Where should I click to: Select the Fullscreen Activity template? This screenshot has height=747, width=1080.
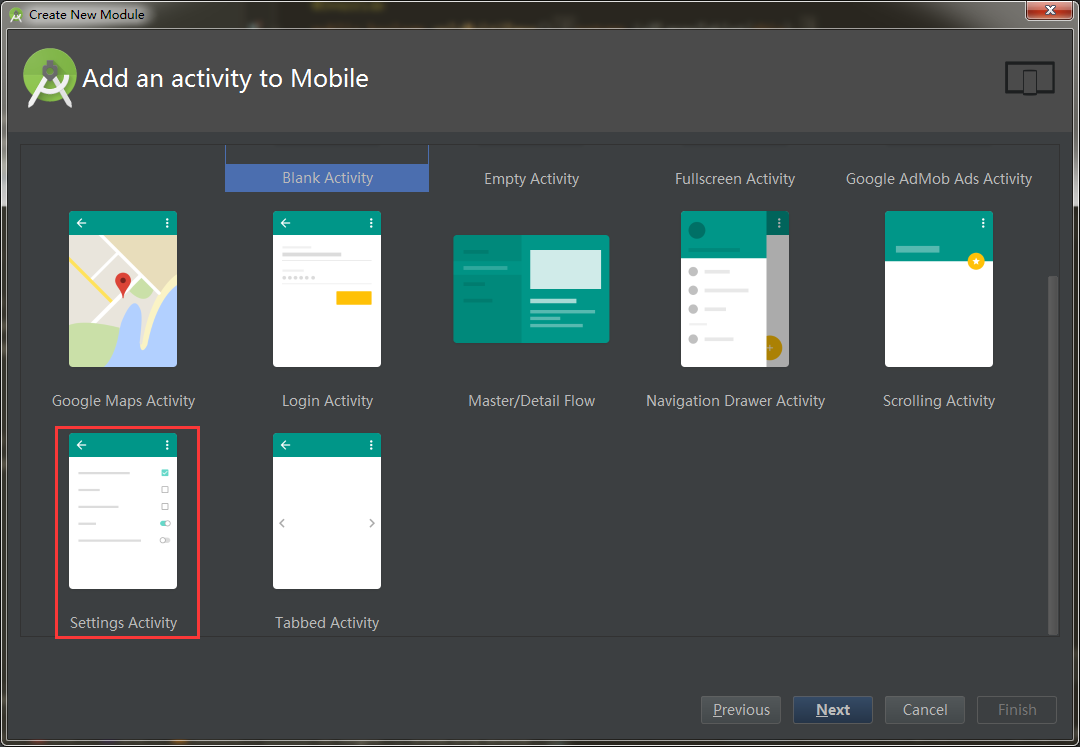tap(735, 178)
